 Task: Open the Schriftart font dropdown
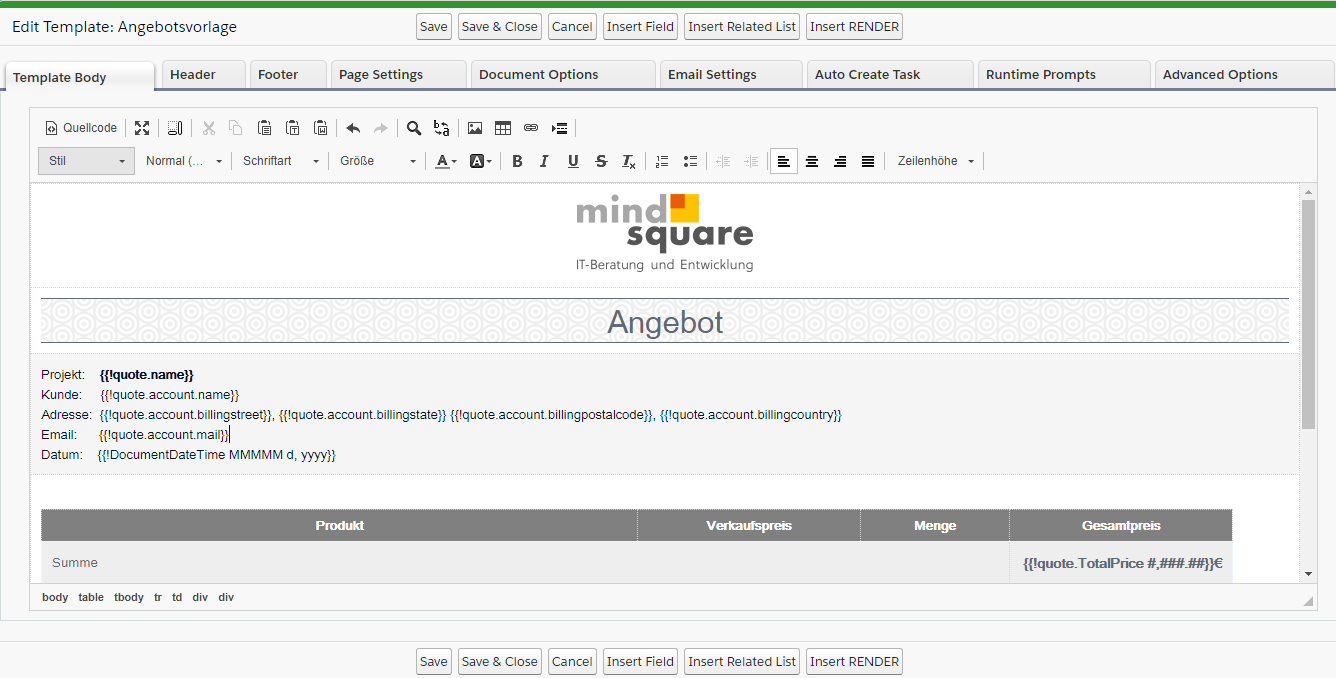click(281, 161)
